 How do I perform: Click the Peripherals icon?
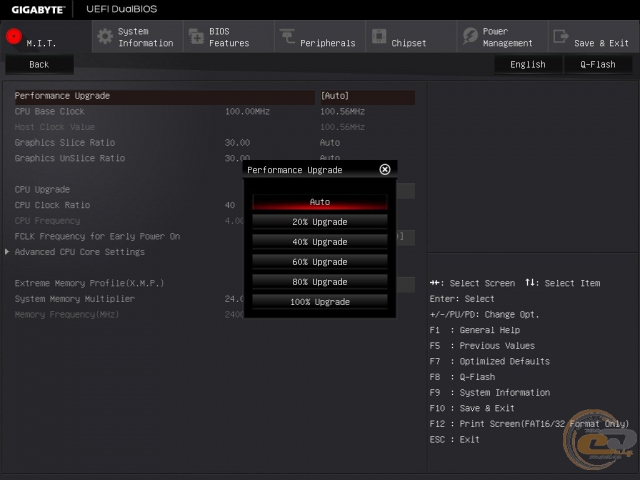pos(287,38)
